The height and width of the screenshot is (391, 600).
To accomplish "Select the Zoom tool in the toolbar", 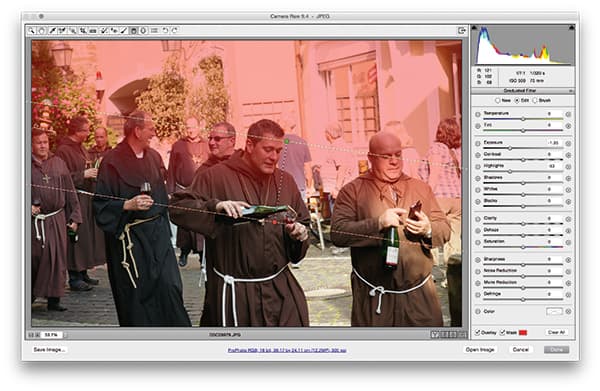I will (31, 31).
